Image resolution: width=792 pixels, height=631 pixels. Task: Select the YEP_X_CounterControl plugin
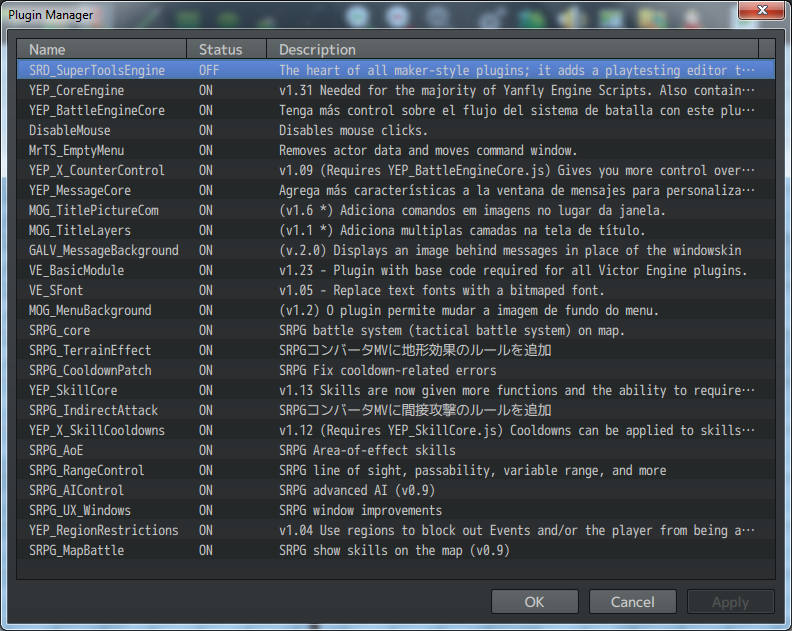pyautogui.click(x=396, y=170)
